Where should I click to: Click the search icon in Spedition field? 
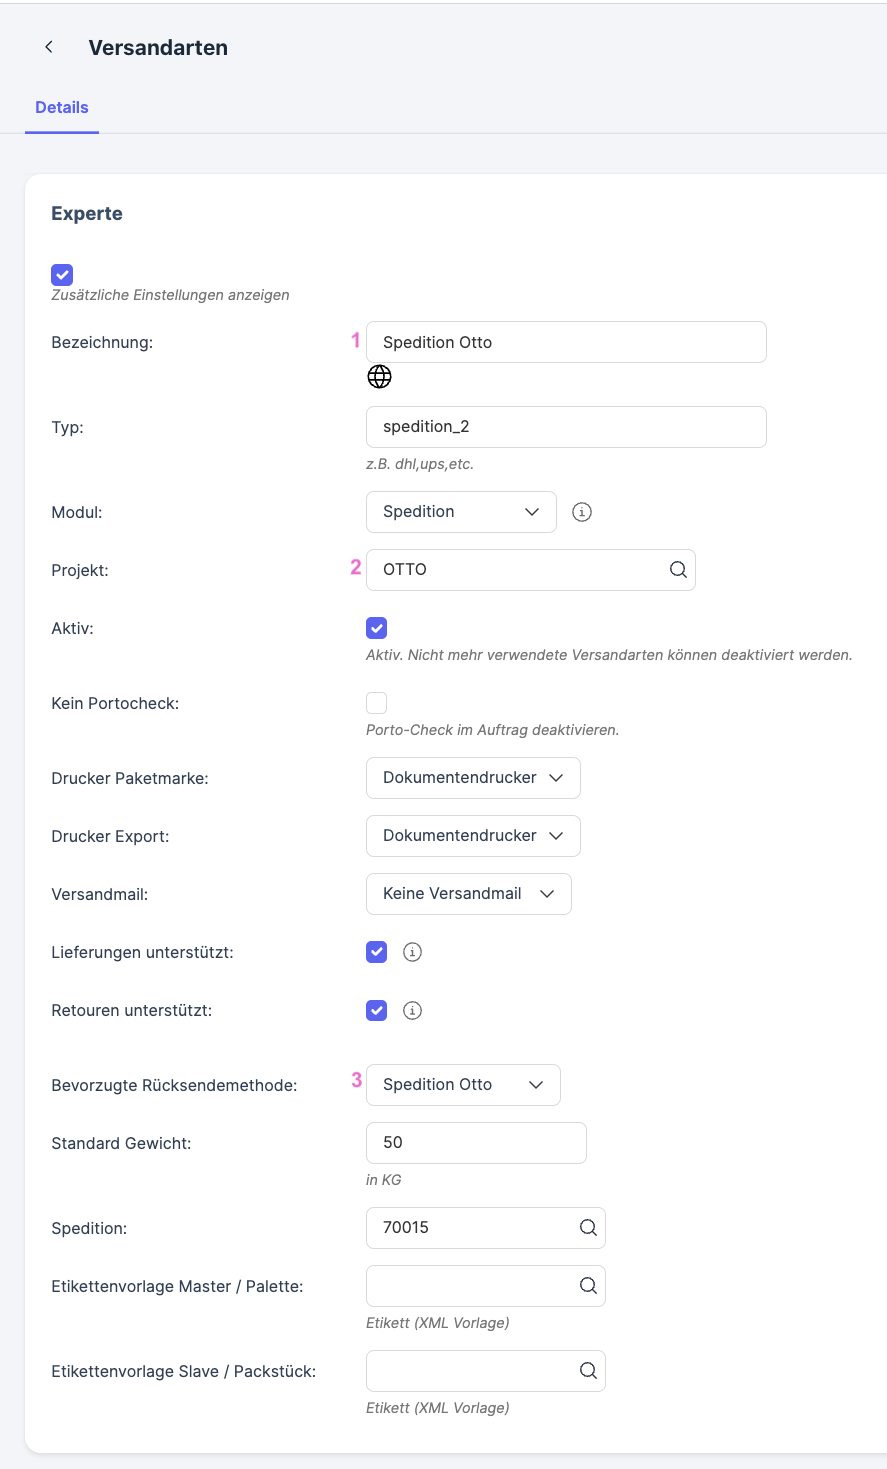(588, 1227)
